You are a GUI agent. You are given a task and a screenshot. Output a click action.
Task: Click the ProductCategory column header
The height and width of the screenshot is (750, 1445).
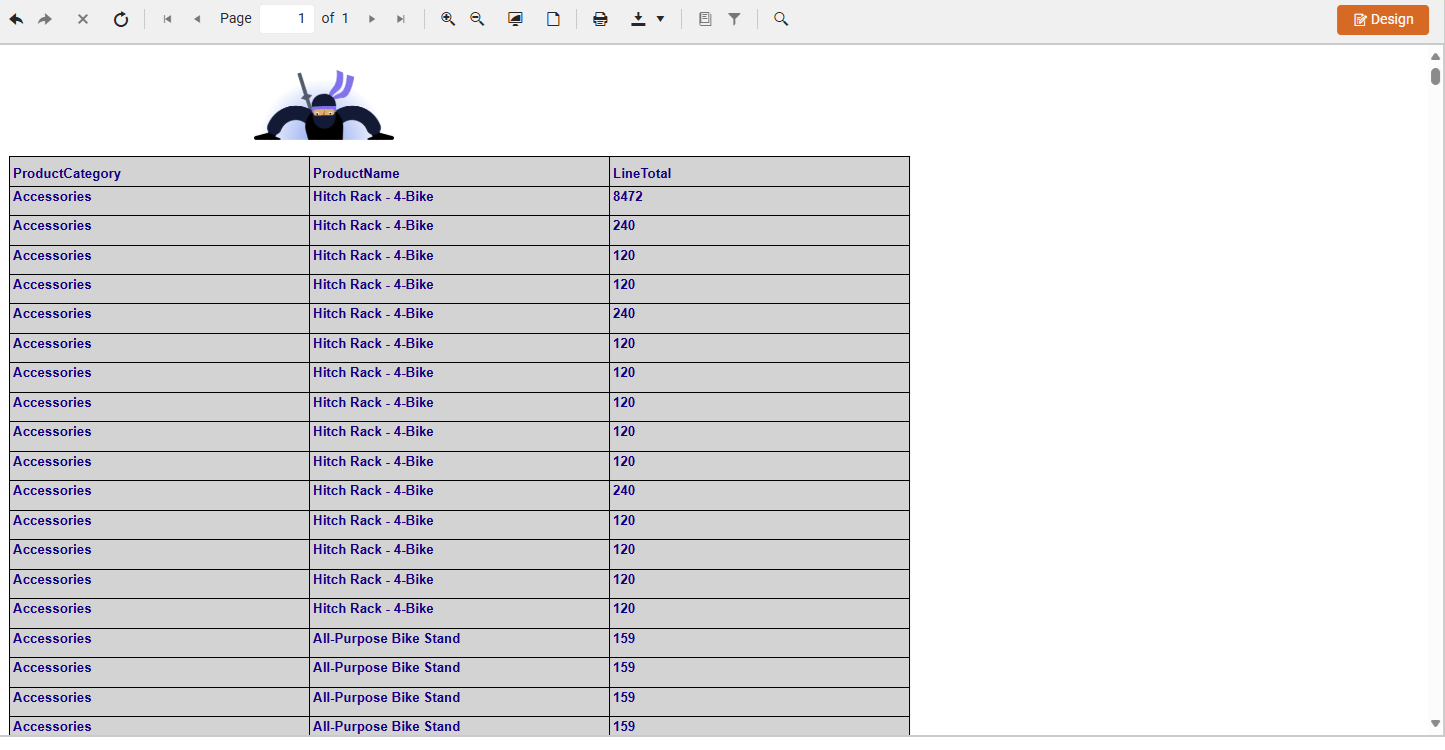coord(67,173)
